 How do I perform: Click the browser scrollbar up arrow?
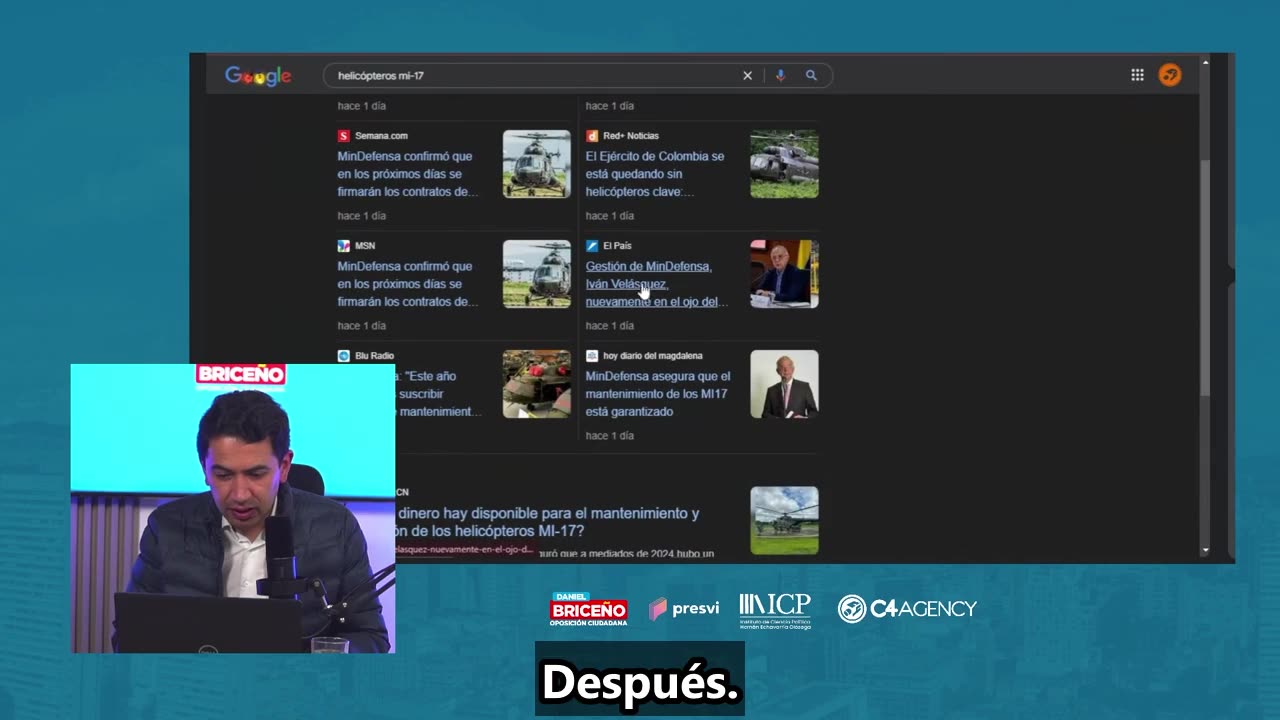pyautogui.click(x=1205, y=62)
